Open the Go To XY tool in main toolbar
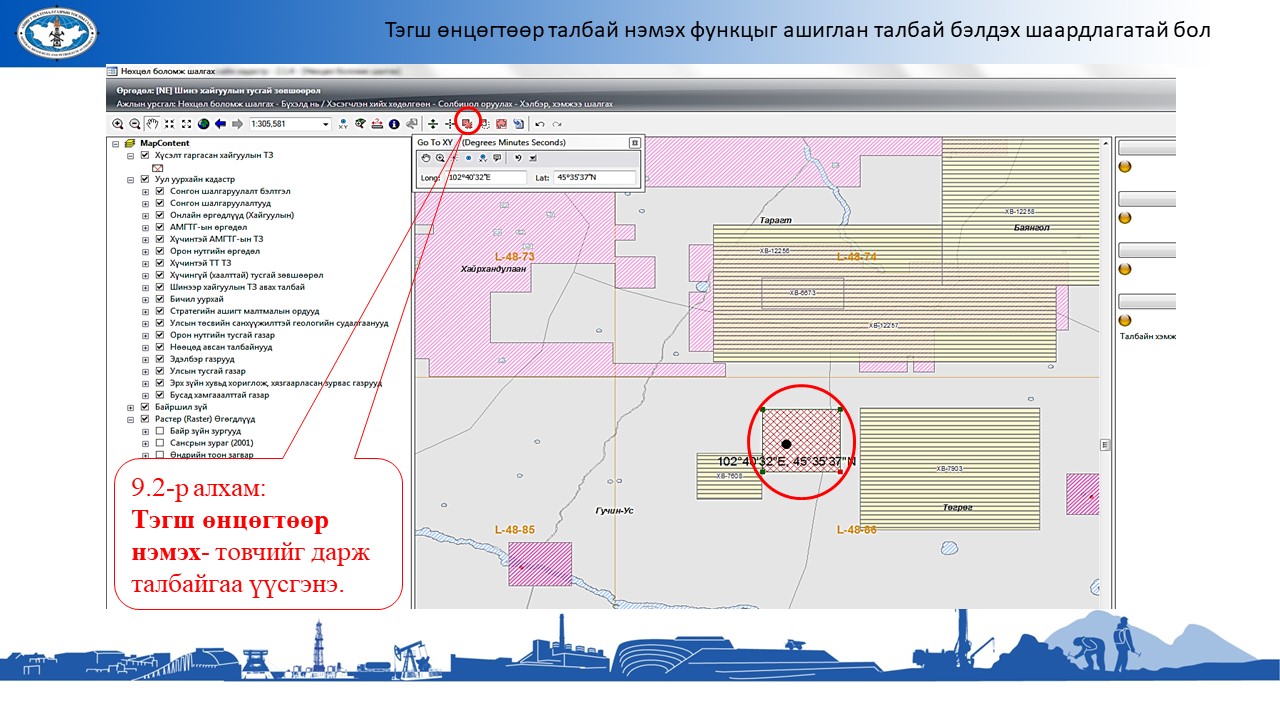The height and width of the screenshot is (720, 1280). point(343,124)
